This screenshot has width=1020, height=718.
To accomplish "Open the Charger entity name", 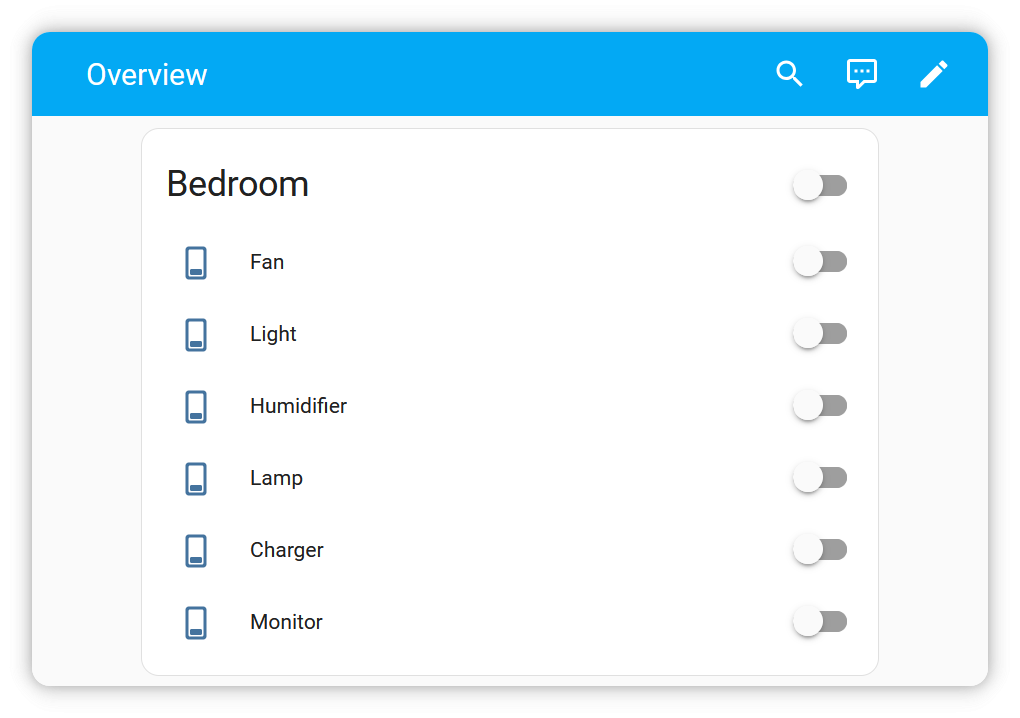I will (x=287, y=550).
